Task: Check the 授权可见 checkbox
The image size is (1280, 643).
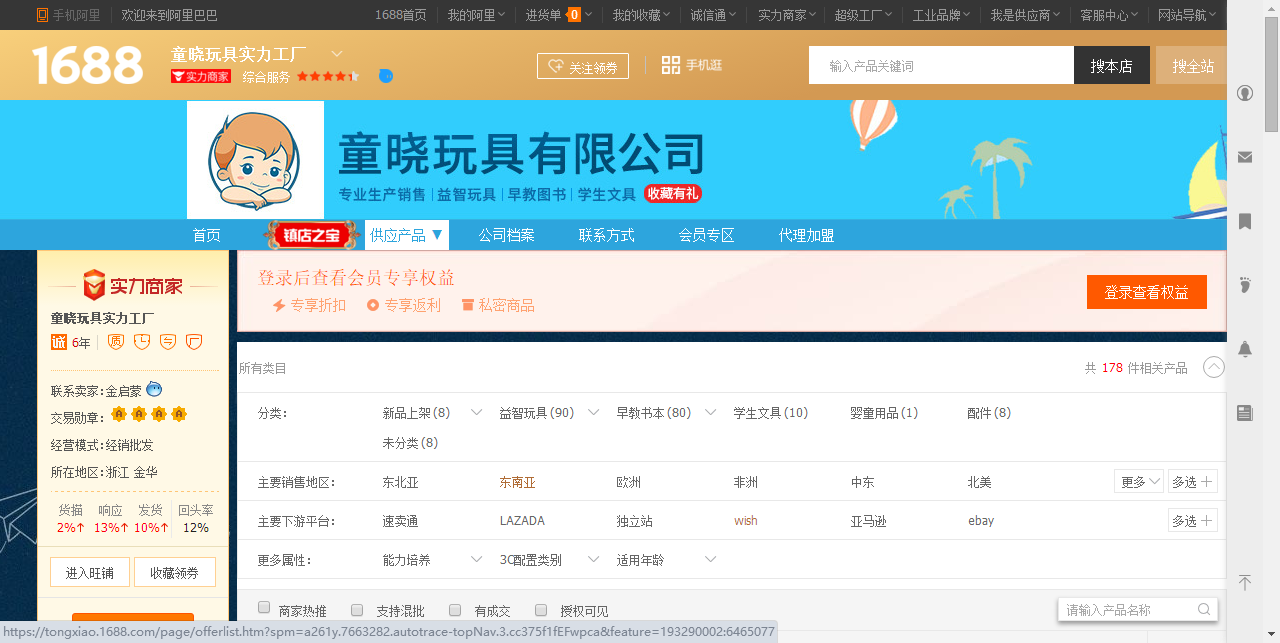Action: coord(541,609)
